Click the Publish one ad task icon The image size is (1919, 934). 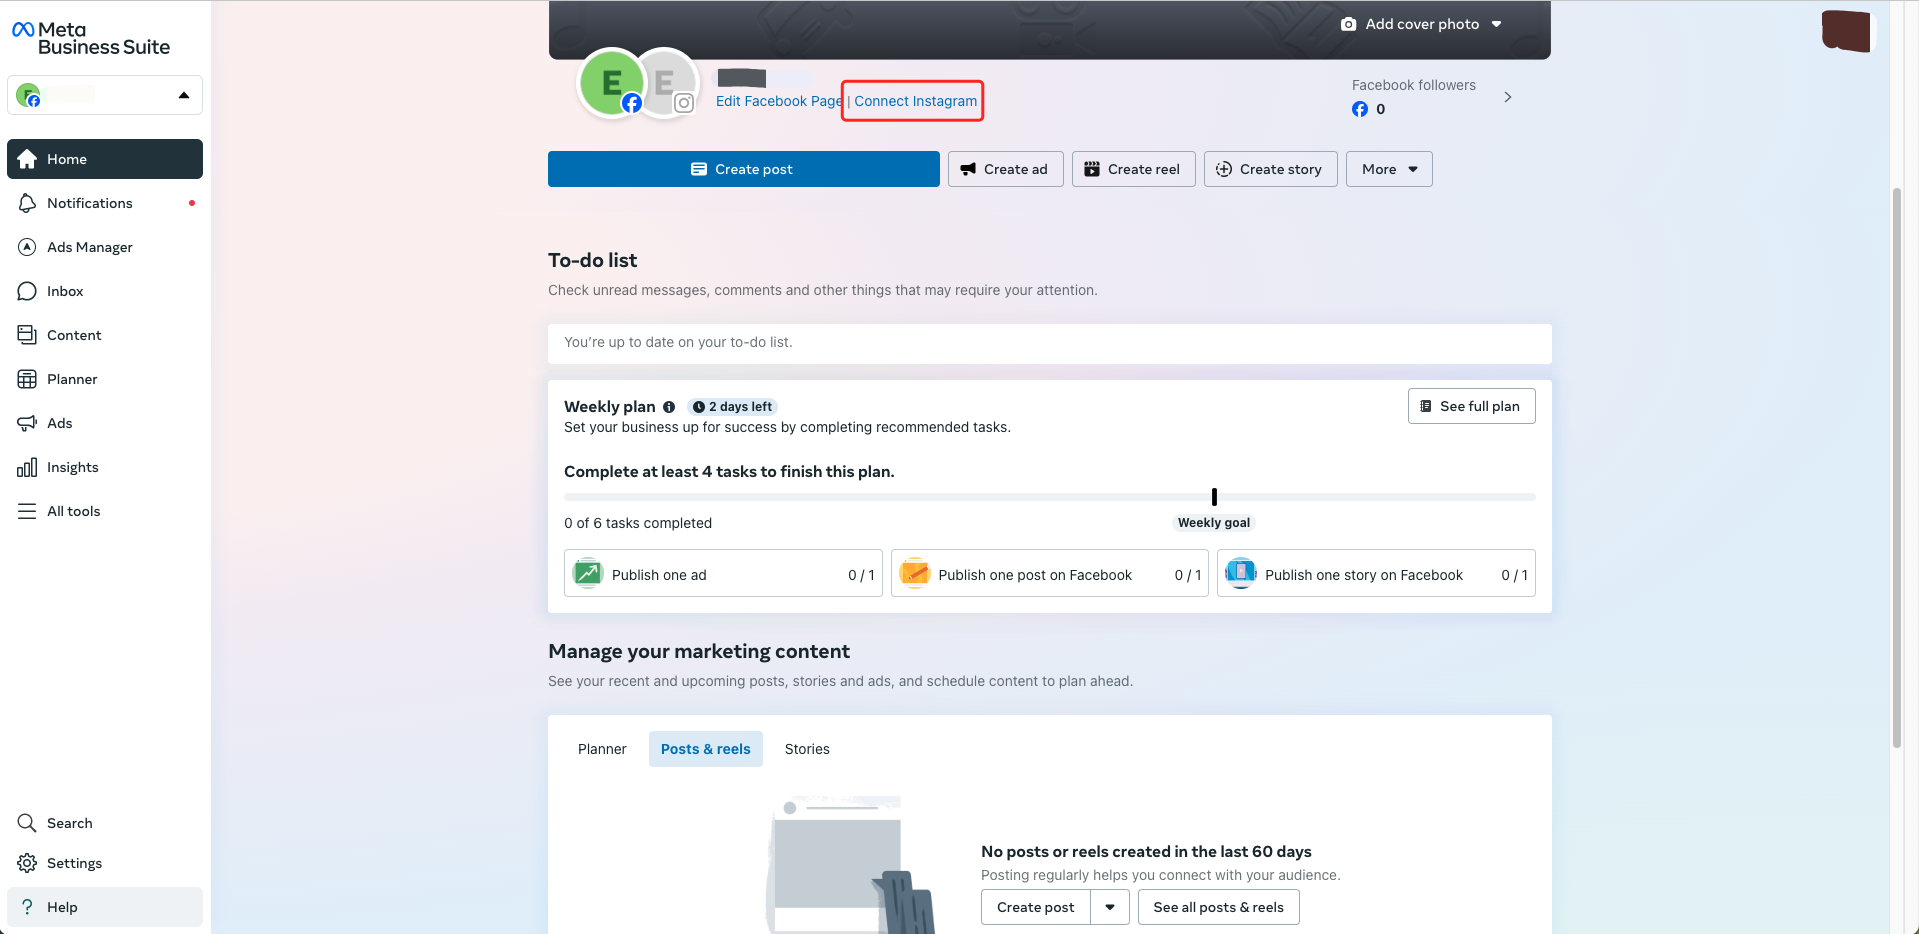pyautogui.click(x=588, y=573)
